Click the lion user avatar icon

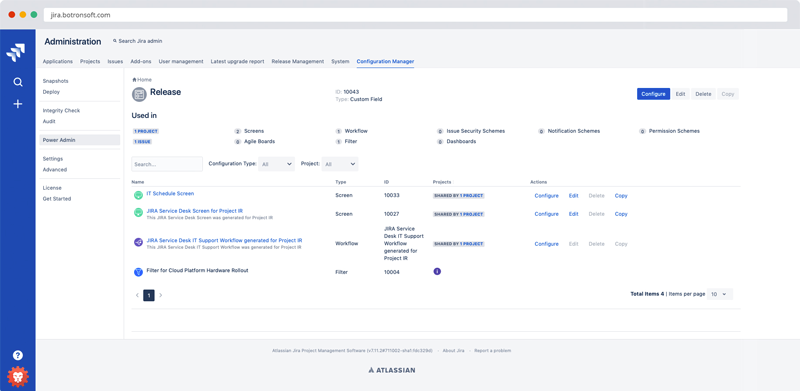tap(18, 377)
